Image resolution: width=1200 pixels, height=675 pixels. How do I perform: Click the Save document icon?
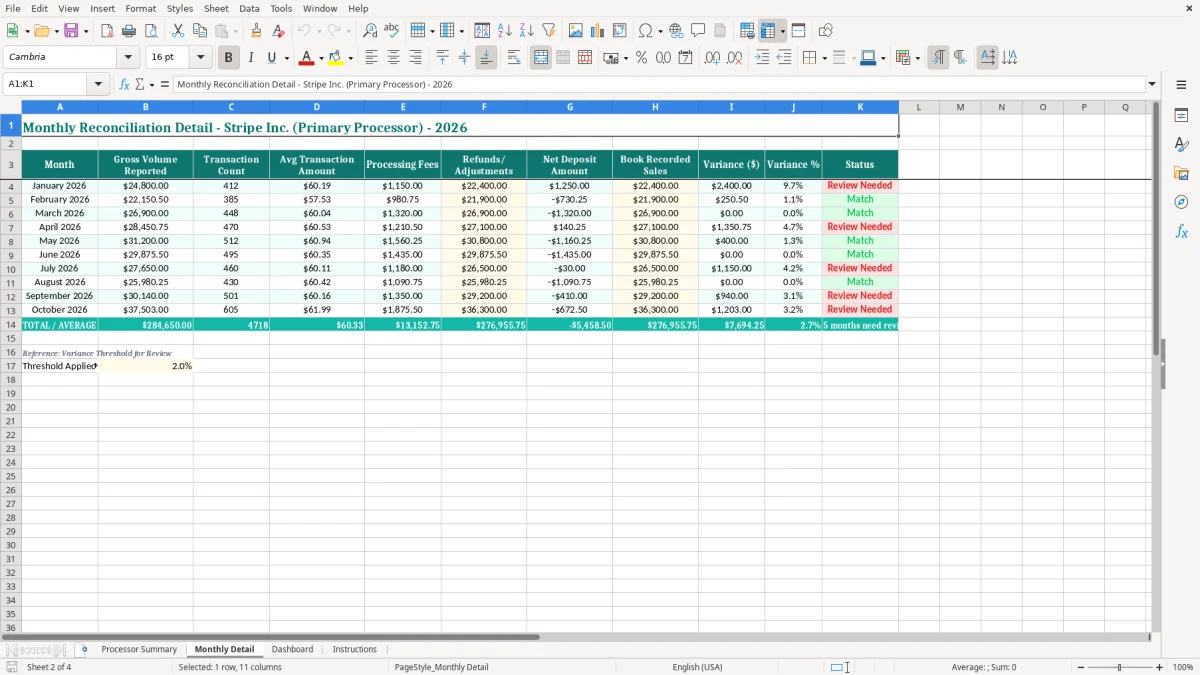[x=71, y=31]
